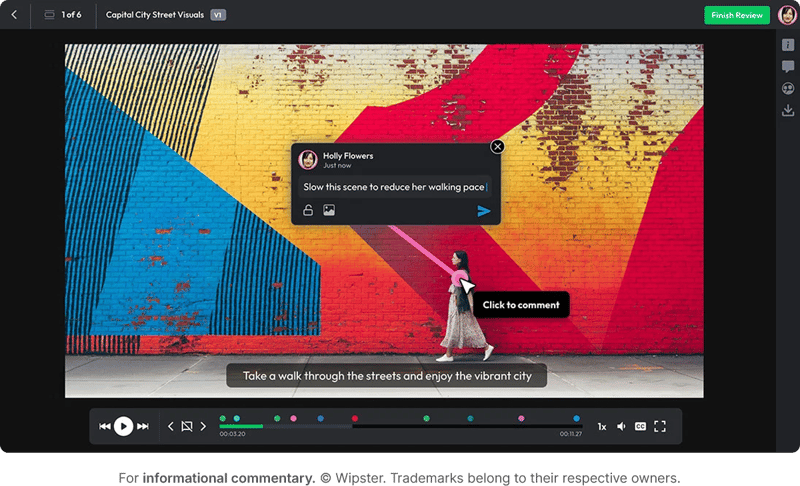The height and width of the screenshot is (486, 800).
Task: Click the green progress bar on the timeline
Action: pyautogui.click(x=241, y=426)
